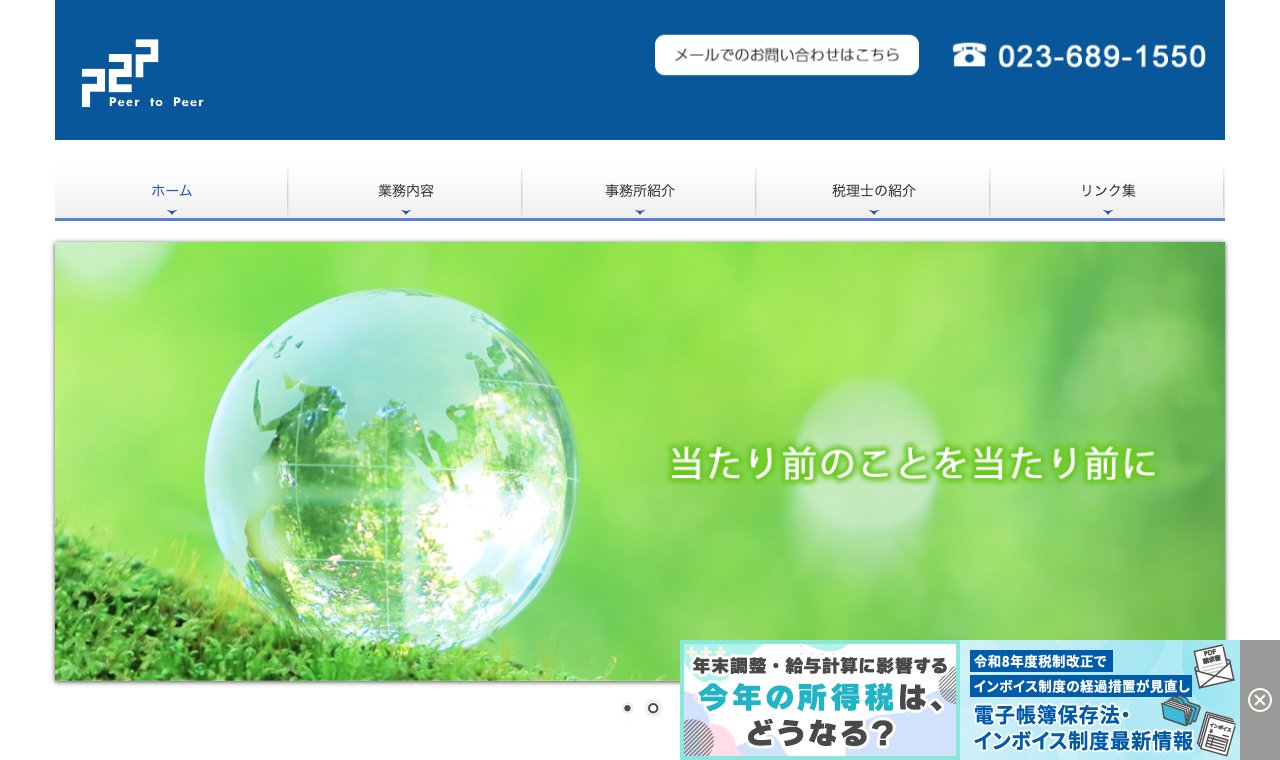Click the glass globe hero slide image
The height and width of the screenshot is (760, 1280).
tap(640, 461)
